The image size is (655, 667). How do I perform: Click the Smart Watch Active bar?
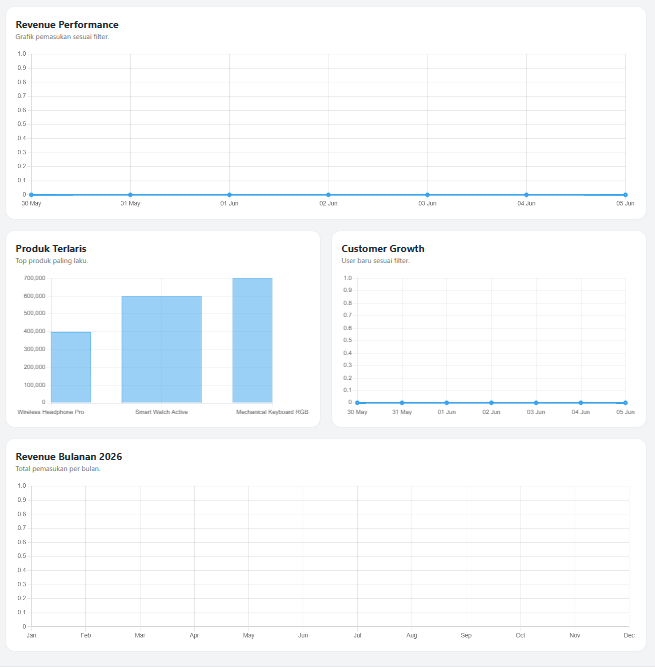(162, 349)
